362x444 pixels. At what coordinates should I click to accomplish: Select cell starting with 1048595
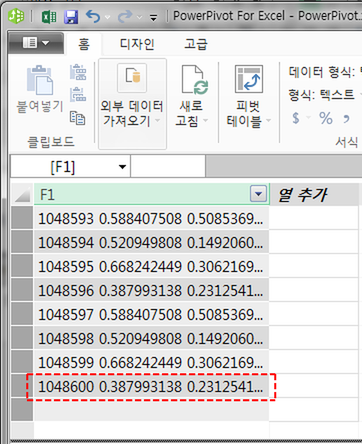click(x=151, y=266)
